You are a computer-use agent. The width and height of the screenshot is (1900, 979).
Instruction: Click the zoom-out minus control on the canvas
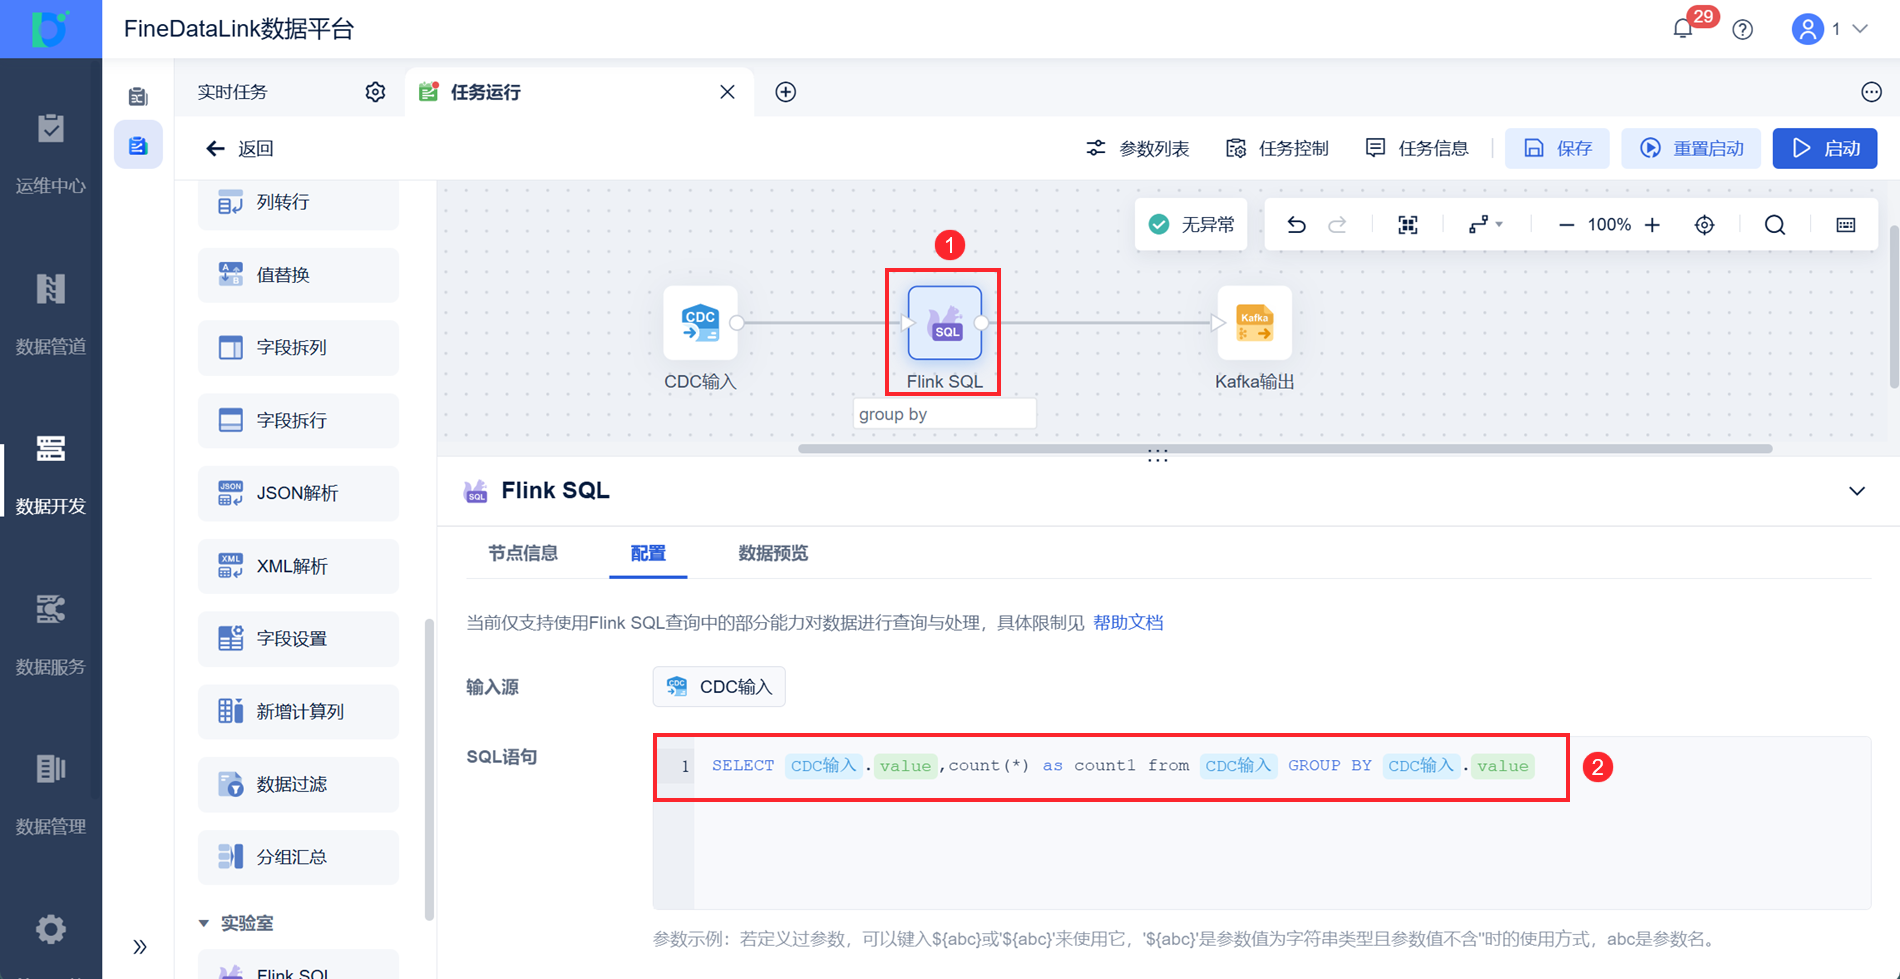[x=1566, y=224]
